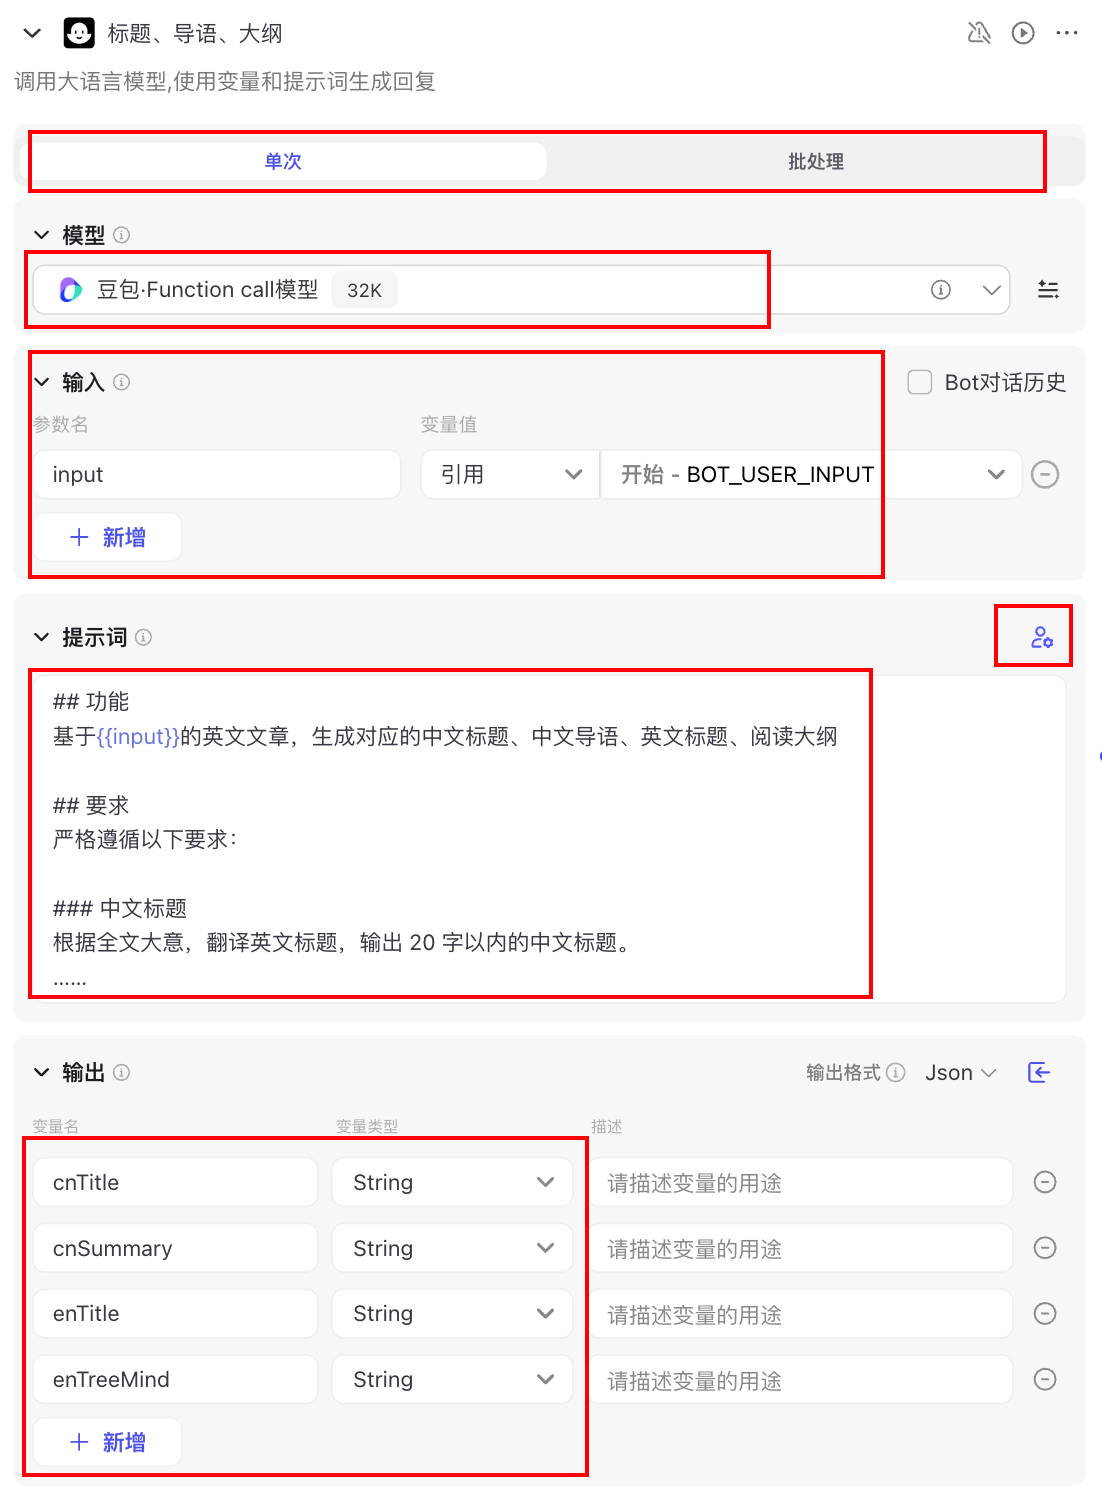Collapse the 模型 section
Image resolution: width=1102 pixels, height=1504 pixels.
pyautogui.click(x=41, y=235)
